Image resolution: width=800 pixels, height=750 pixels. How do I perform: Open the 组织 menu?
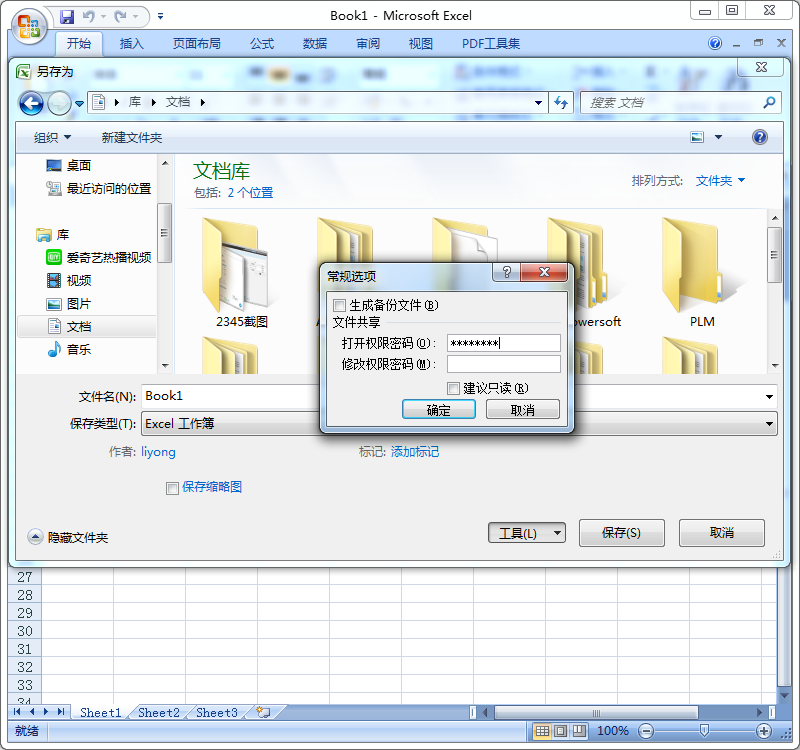52,137
